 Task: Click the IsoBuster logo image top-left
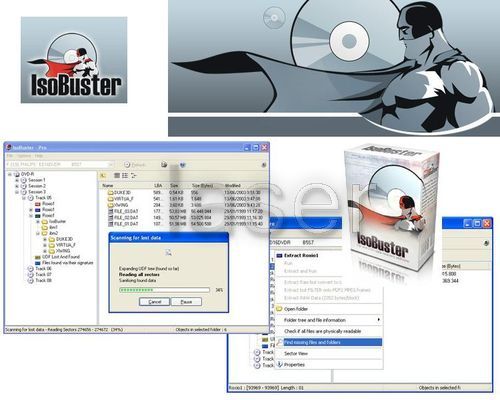coord(74,60)
